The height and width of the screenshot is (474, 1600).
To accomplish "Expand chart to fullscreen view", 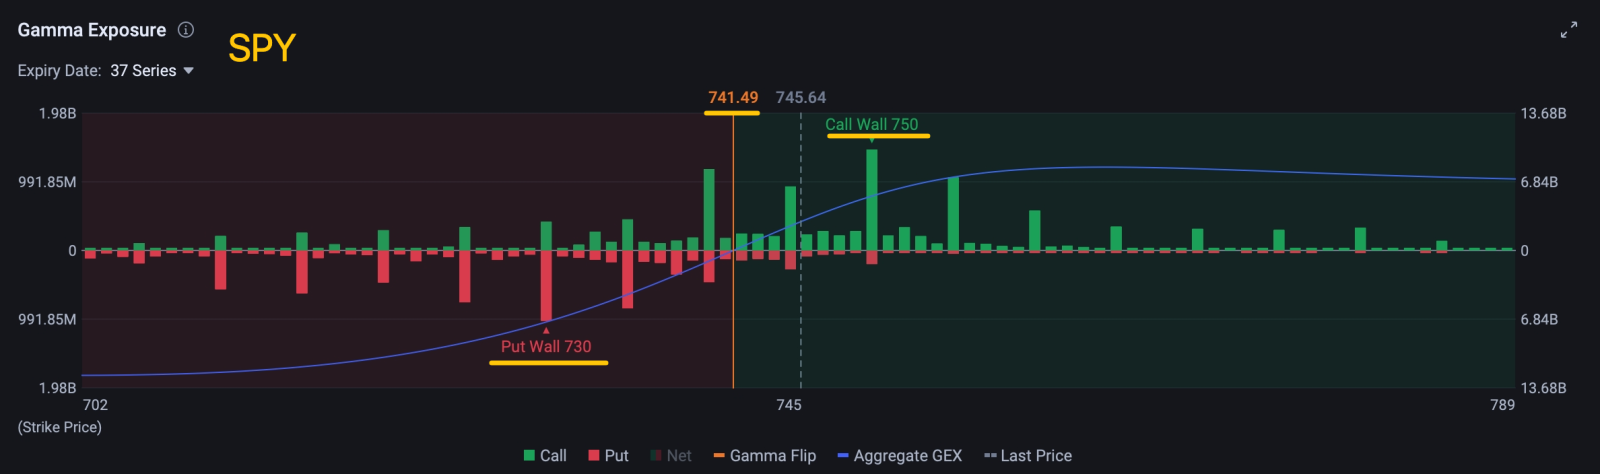I will [x=1569, y=30].
